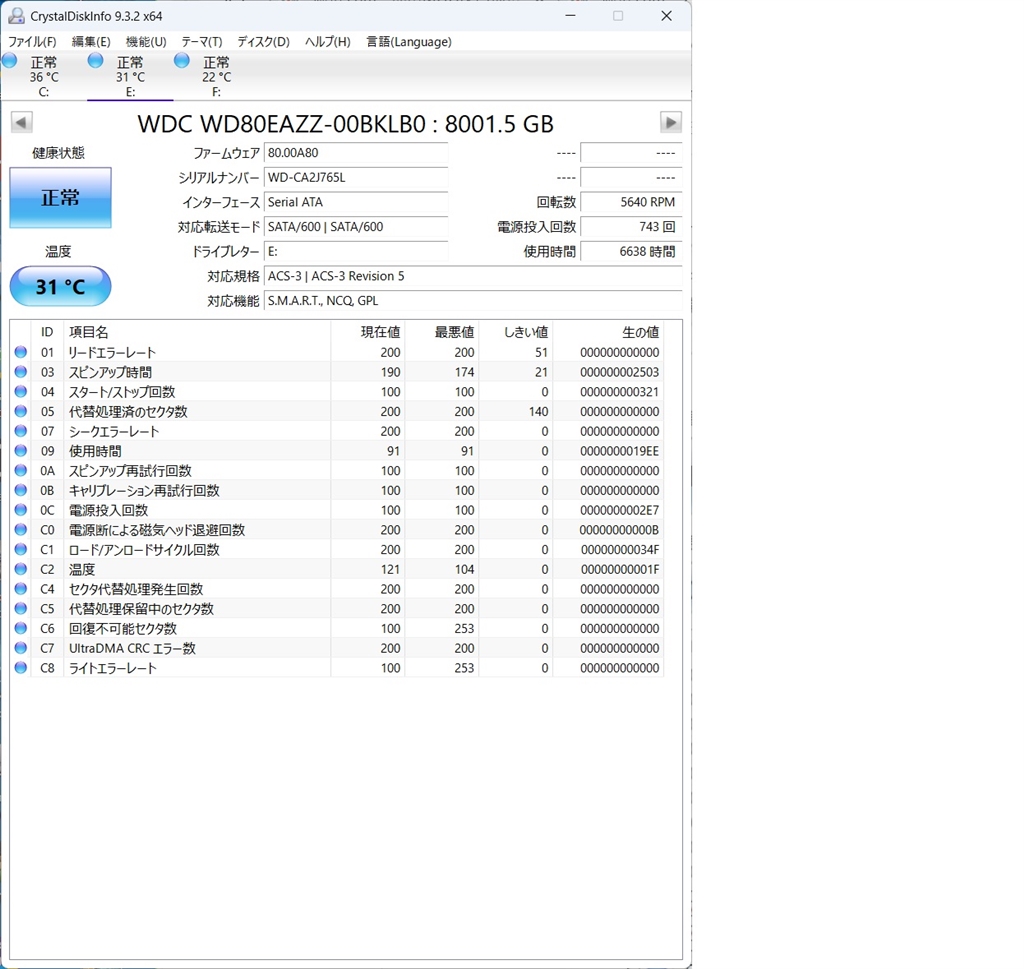Click the blue dot beside UltraDMA CRC エラー数
This screenshot has height=969, width=1024.
point(21,648)
